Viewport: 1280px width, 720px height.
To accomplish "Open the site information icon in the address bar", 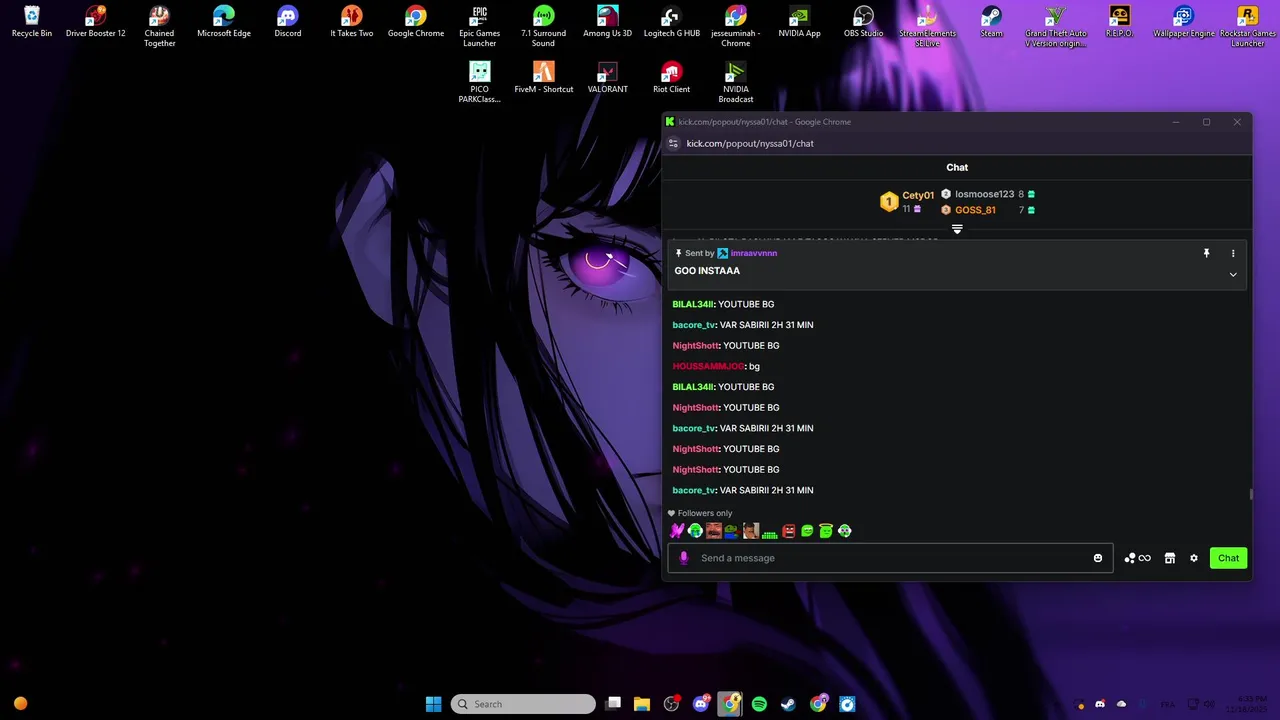I will pos(673,143).
